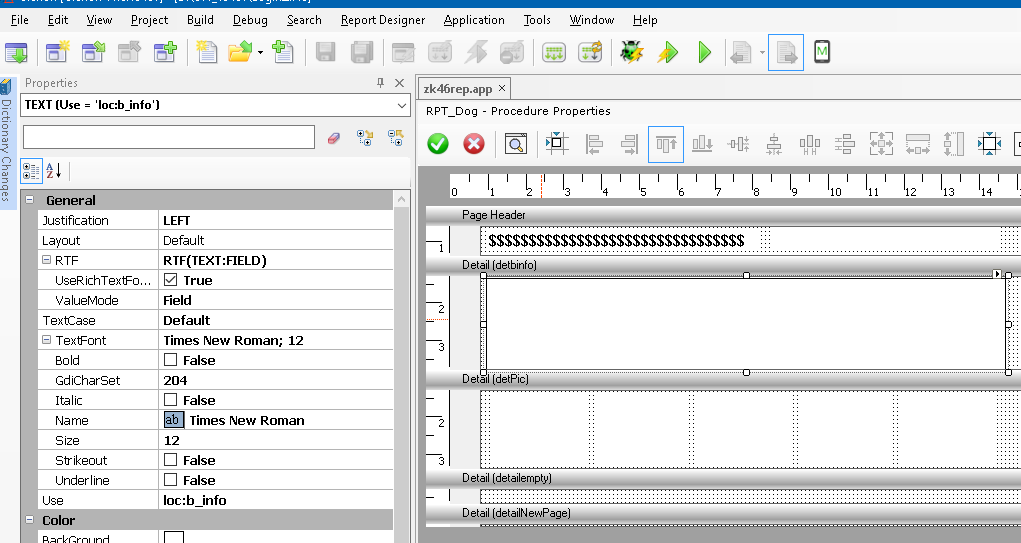Sort properties alphabetically with A-Z icon
The image size is (1021, 543).
[54, 171]
